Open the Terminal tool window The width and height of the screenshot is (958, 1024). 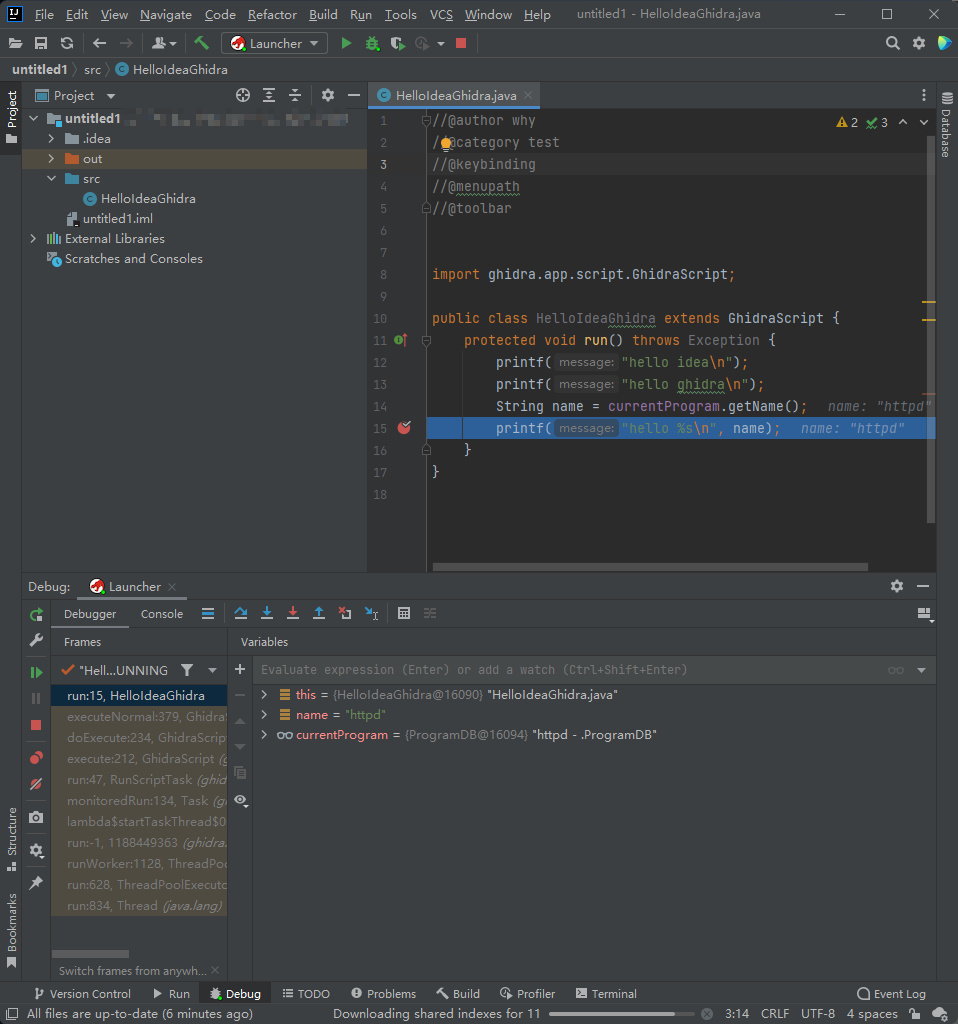coord(605,993)
